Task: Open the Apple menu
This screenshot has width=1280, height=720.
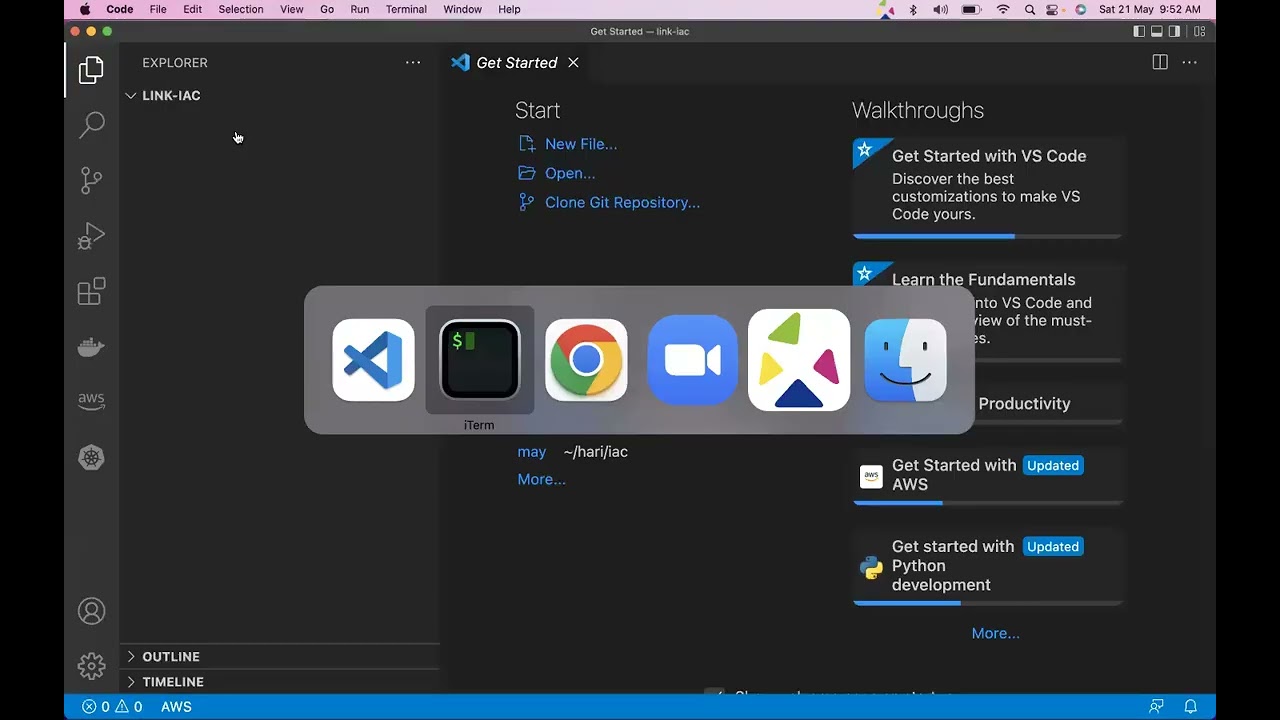Action: pyautogui.click(x=84, y=9)
